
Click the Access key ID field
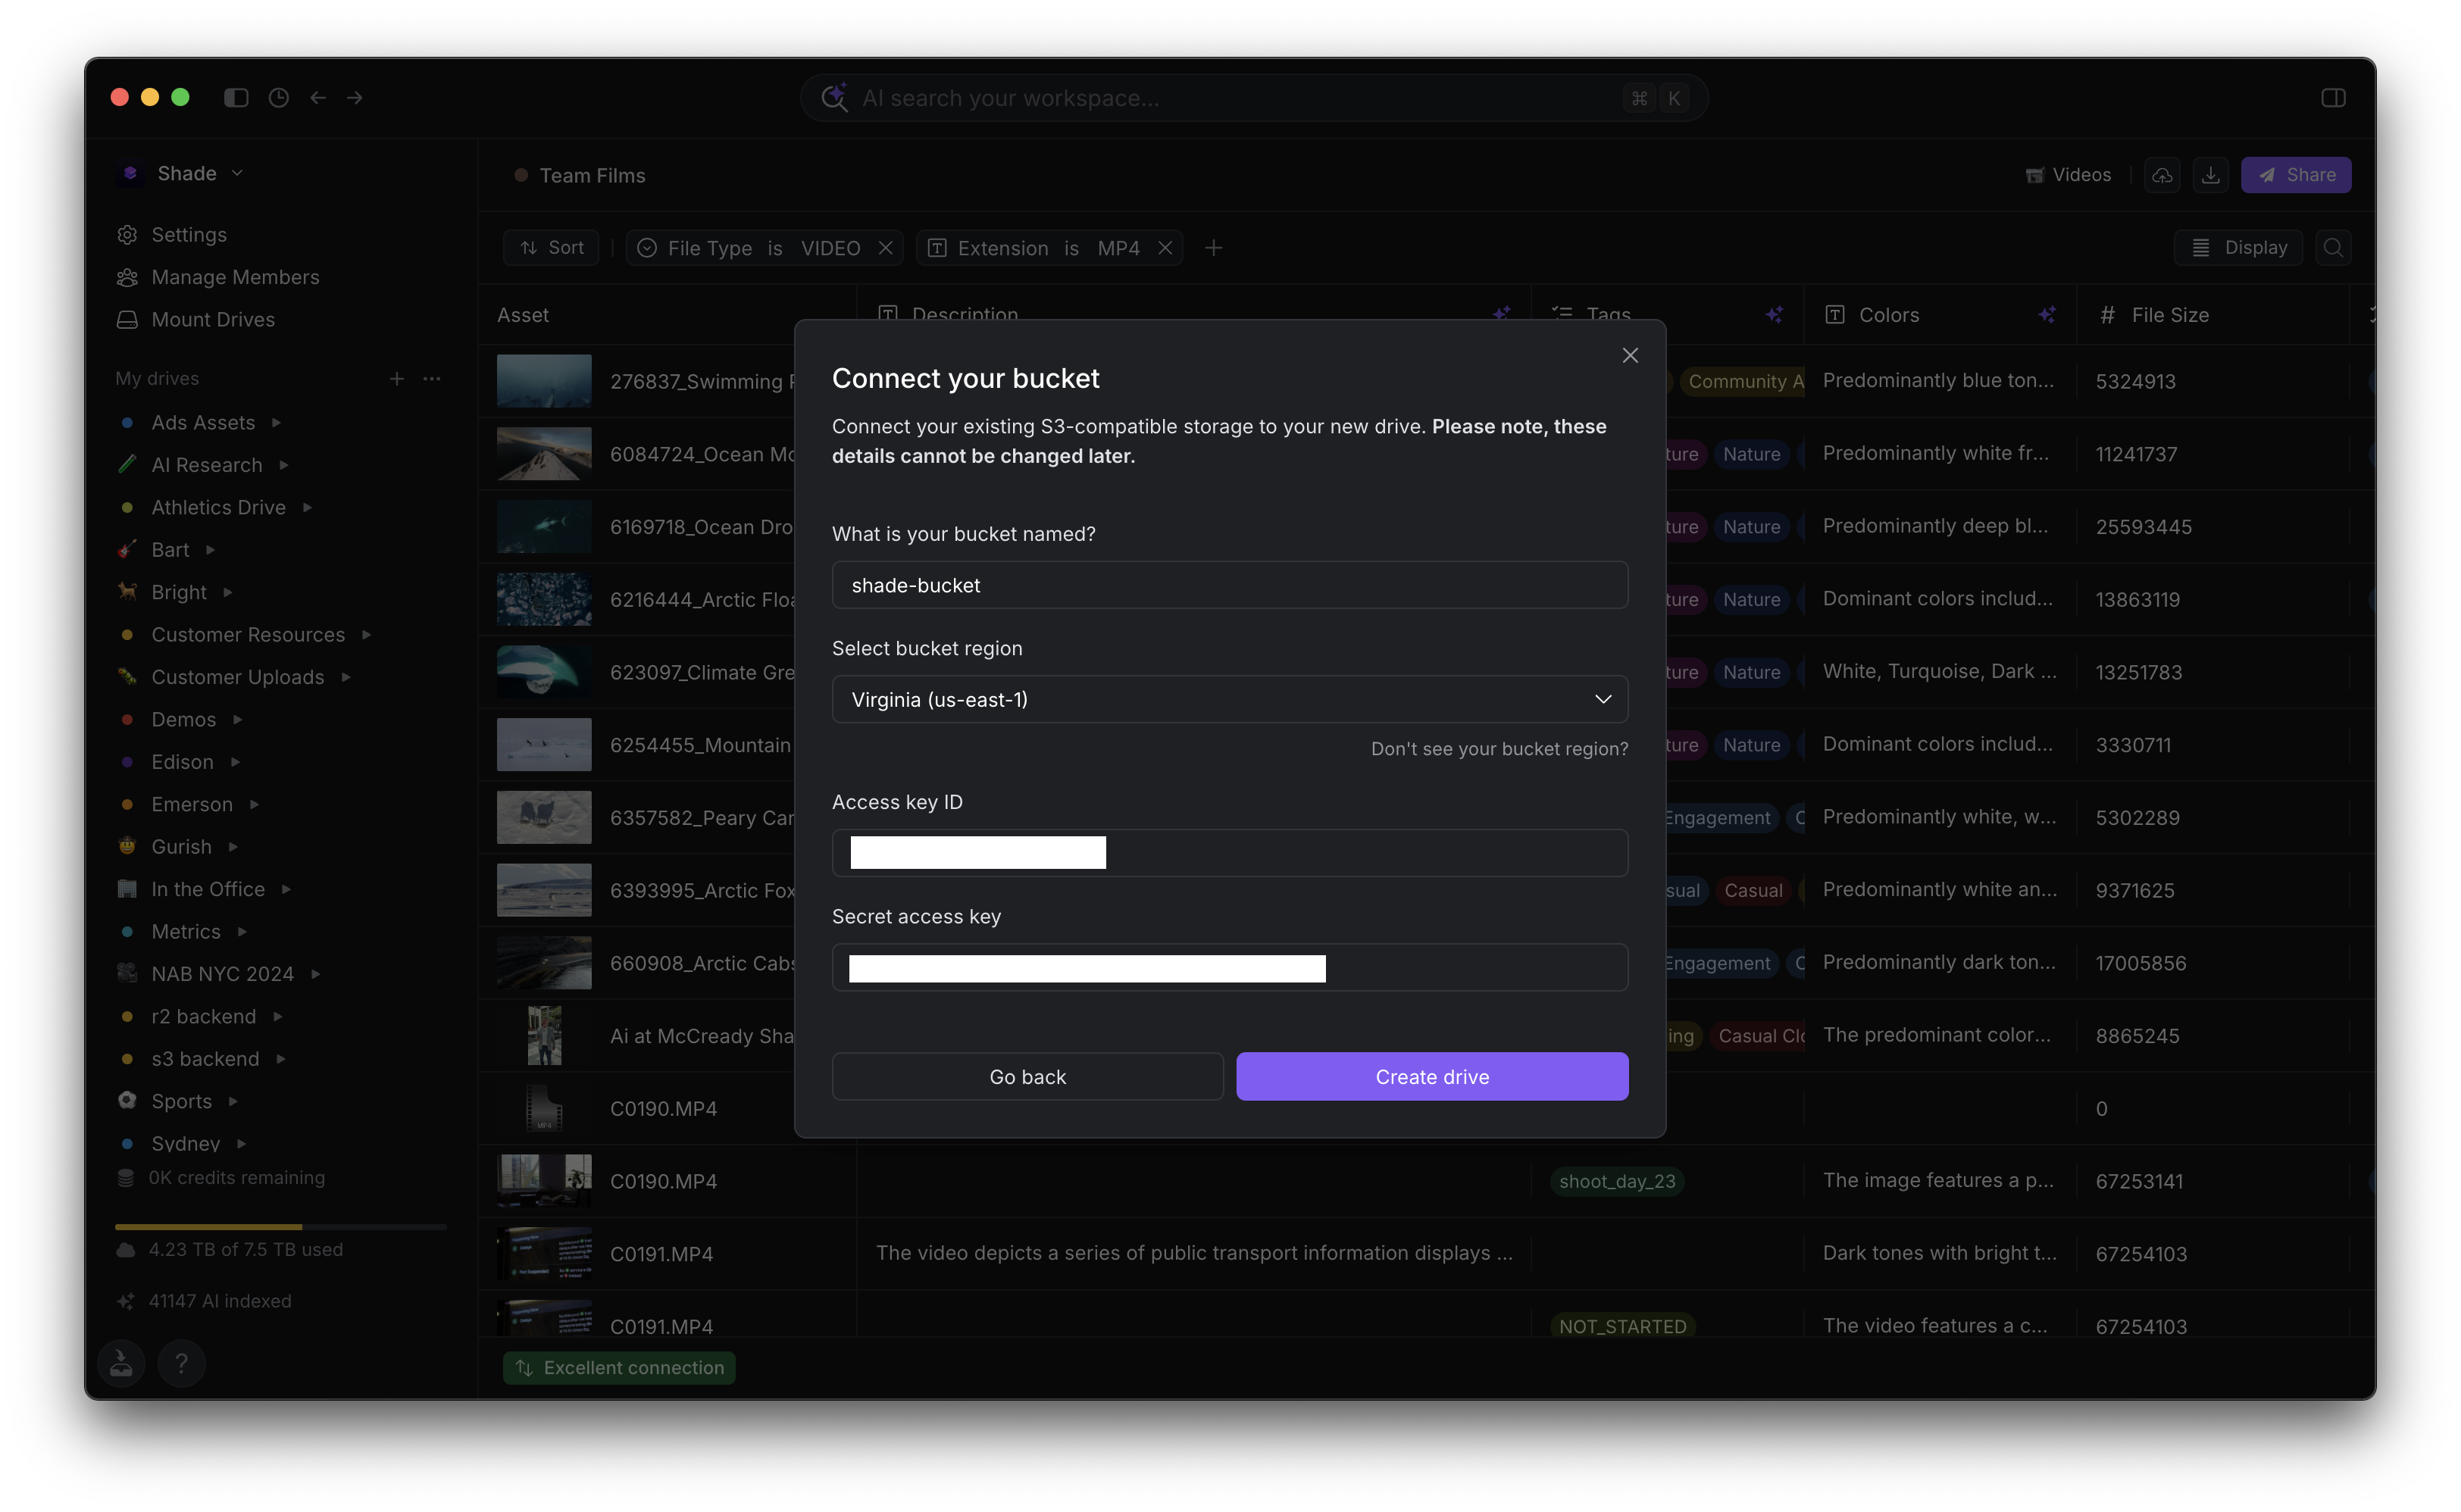coord(1229,853)
